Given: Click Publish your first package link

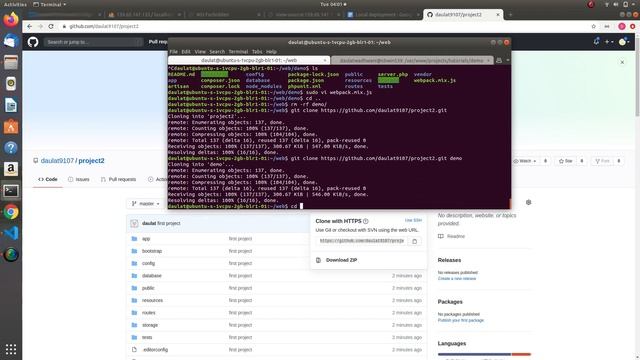Looking at the screenshot, I should (461, 320).
